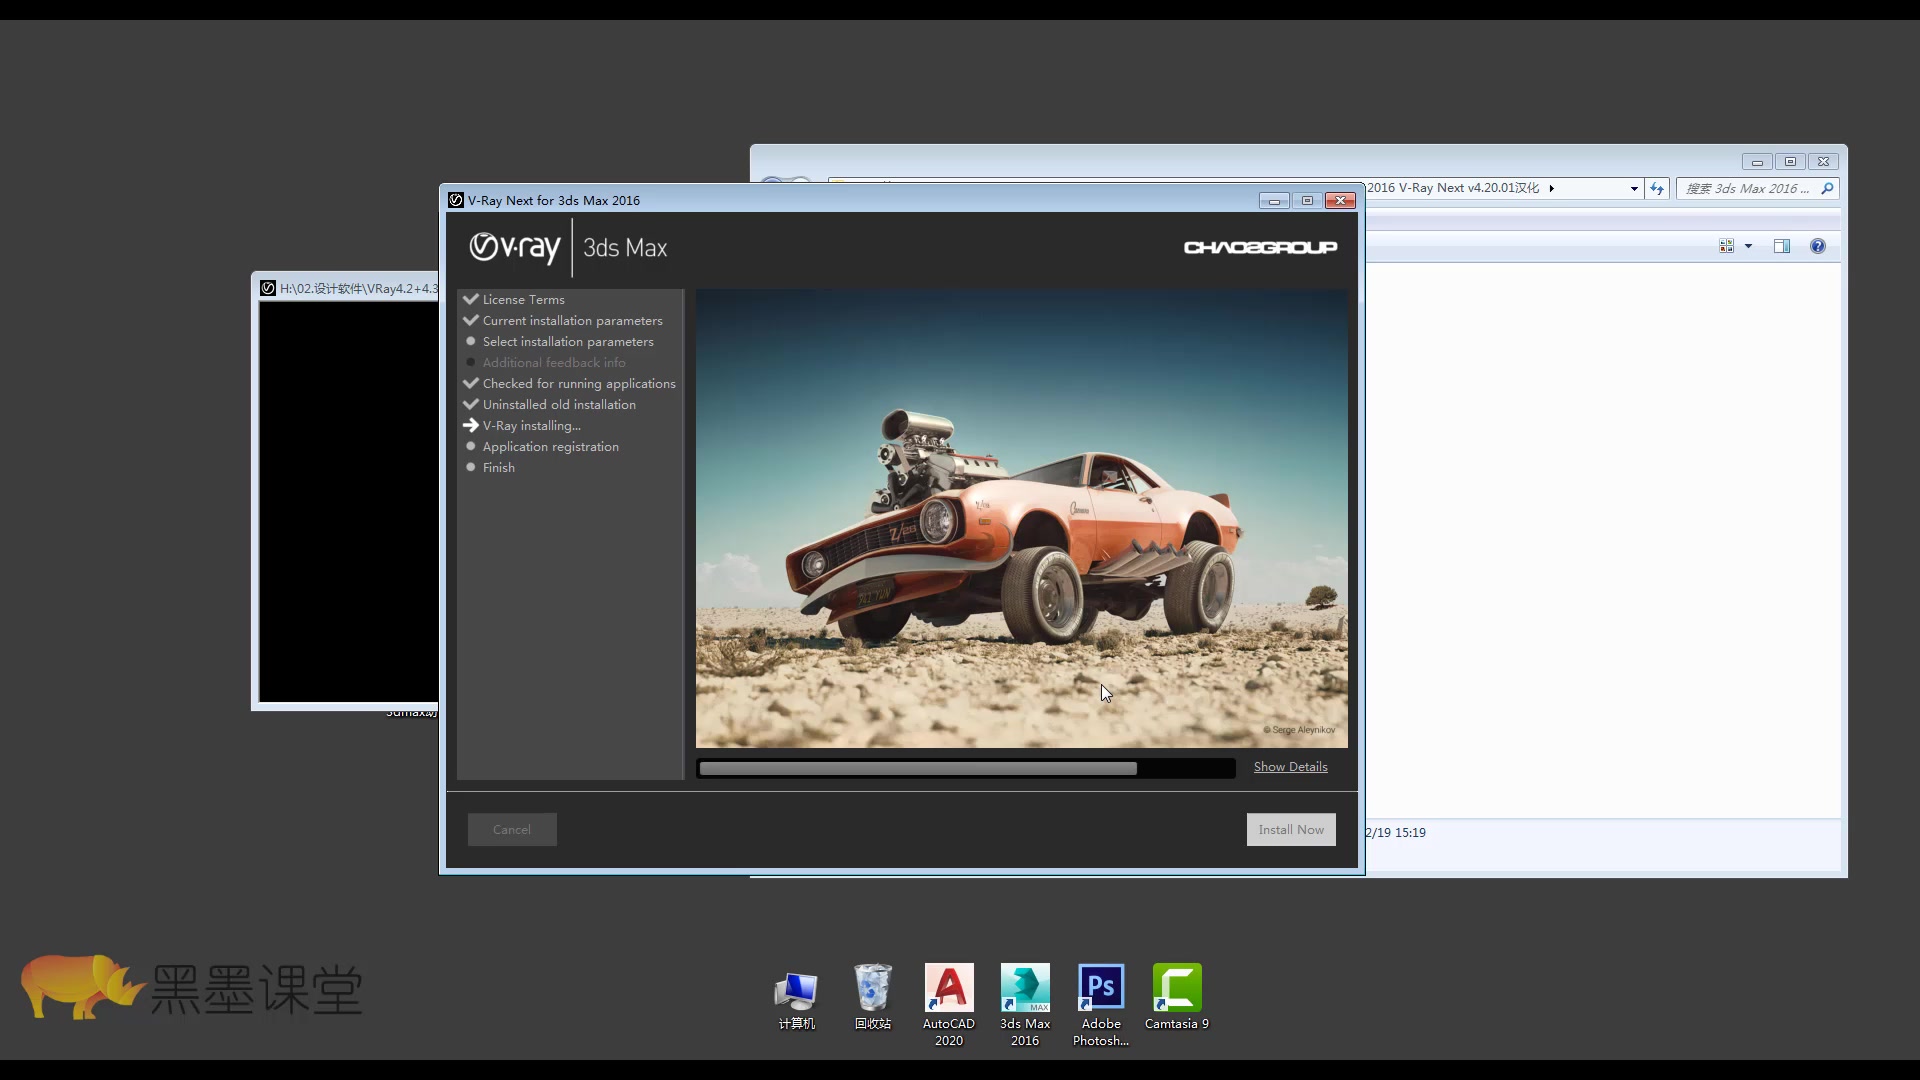Expand the view options dropdown arrow
The height and width of the screenshot is (1080, 1920).
pos(1748,246)
